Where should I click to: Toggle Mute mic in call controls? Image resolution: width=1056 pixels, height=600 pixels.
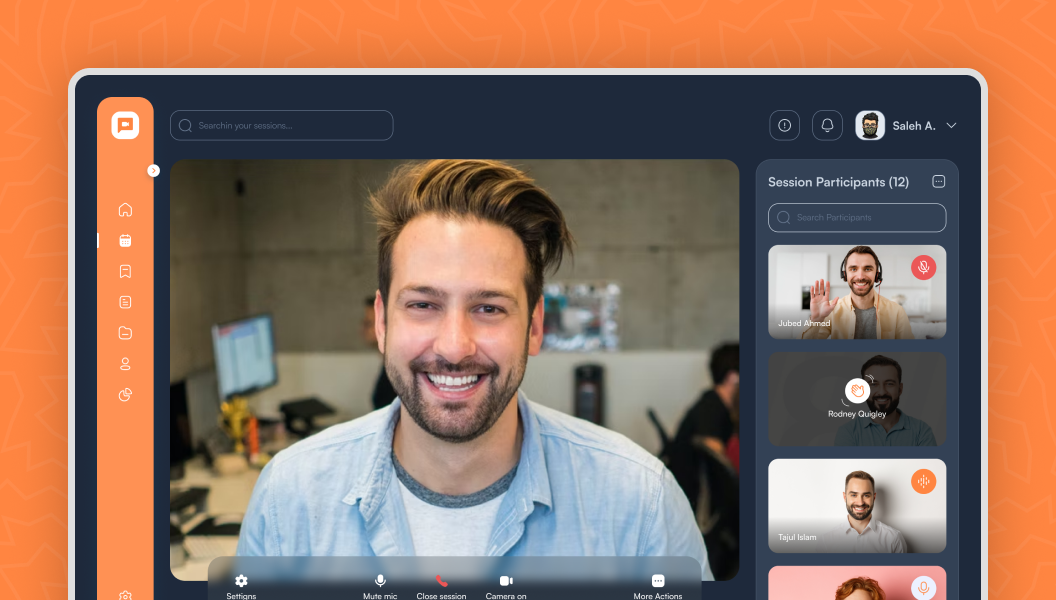pos(380,586)
